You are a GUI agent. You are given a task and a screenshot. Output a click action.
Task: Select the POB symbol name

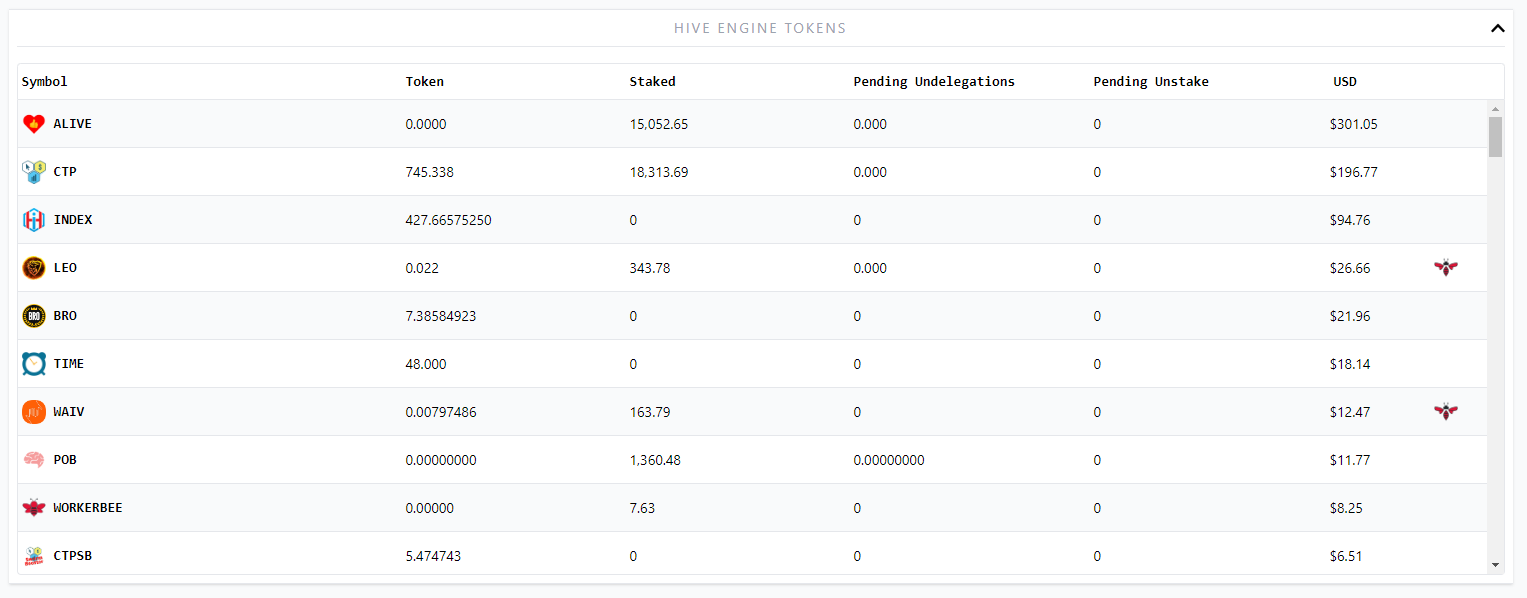[65, 460]
